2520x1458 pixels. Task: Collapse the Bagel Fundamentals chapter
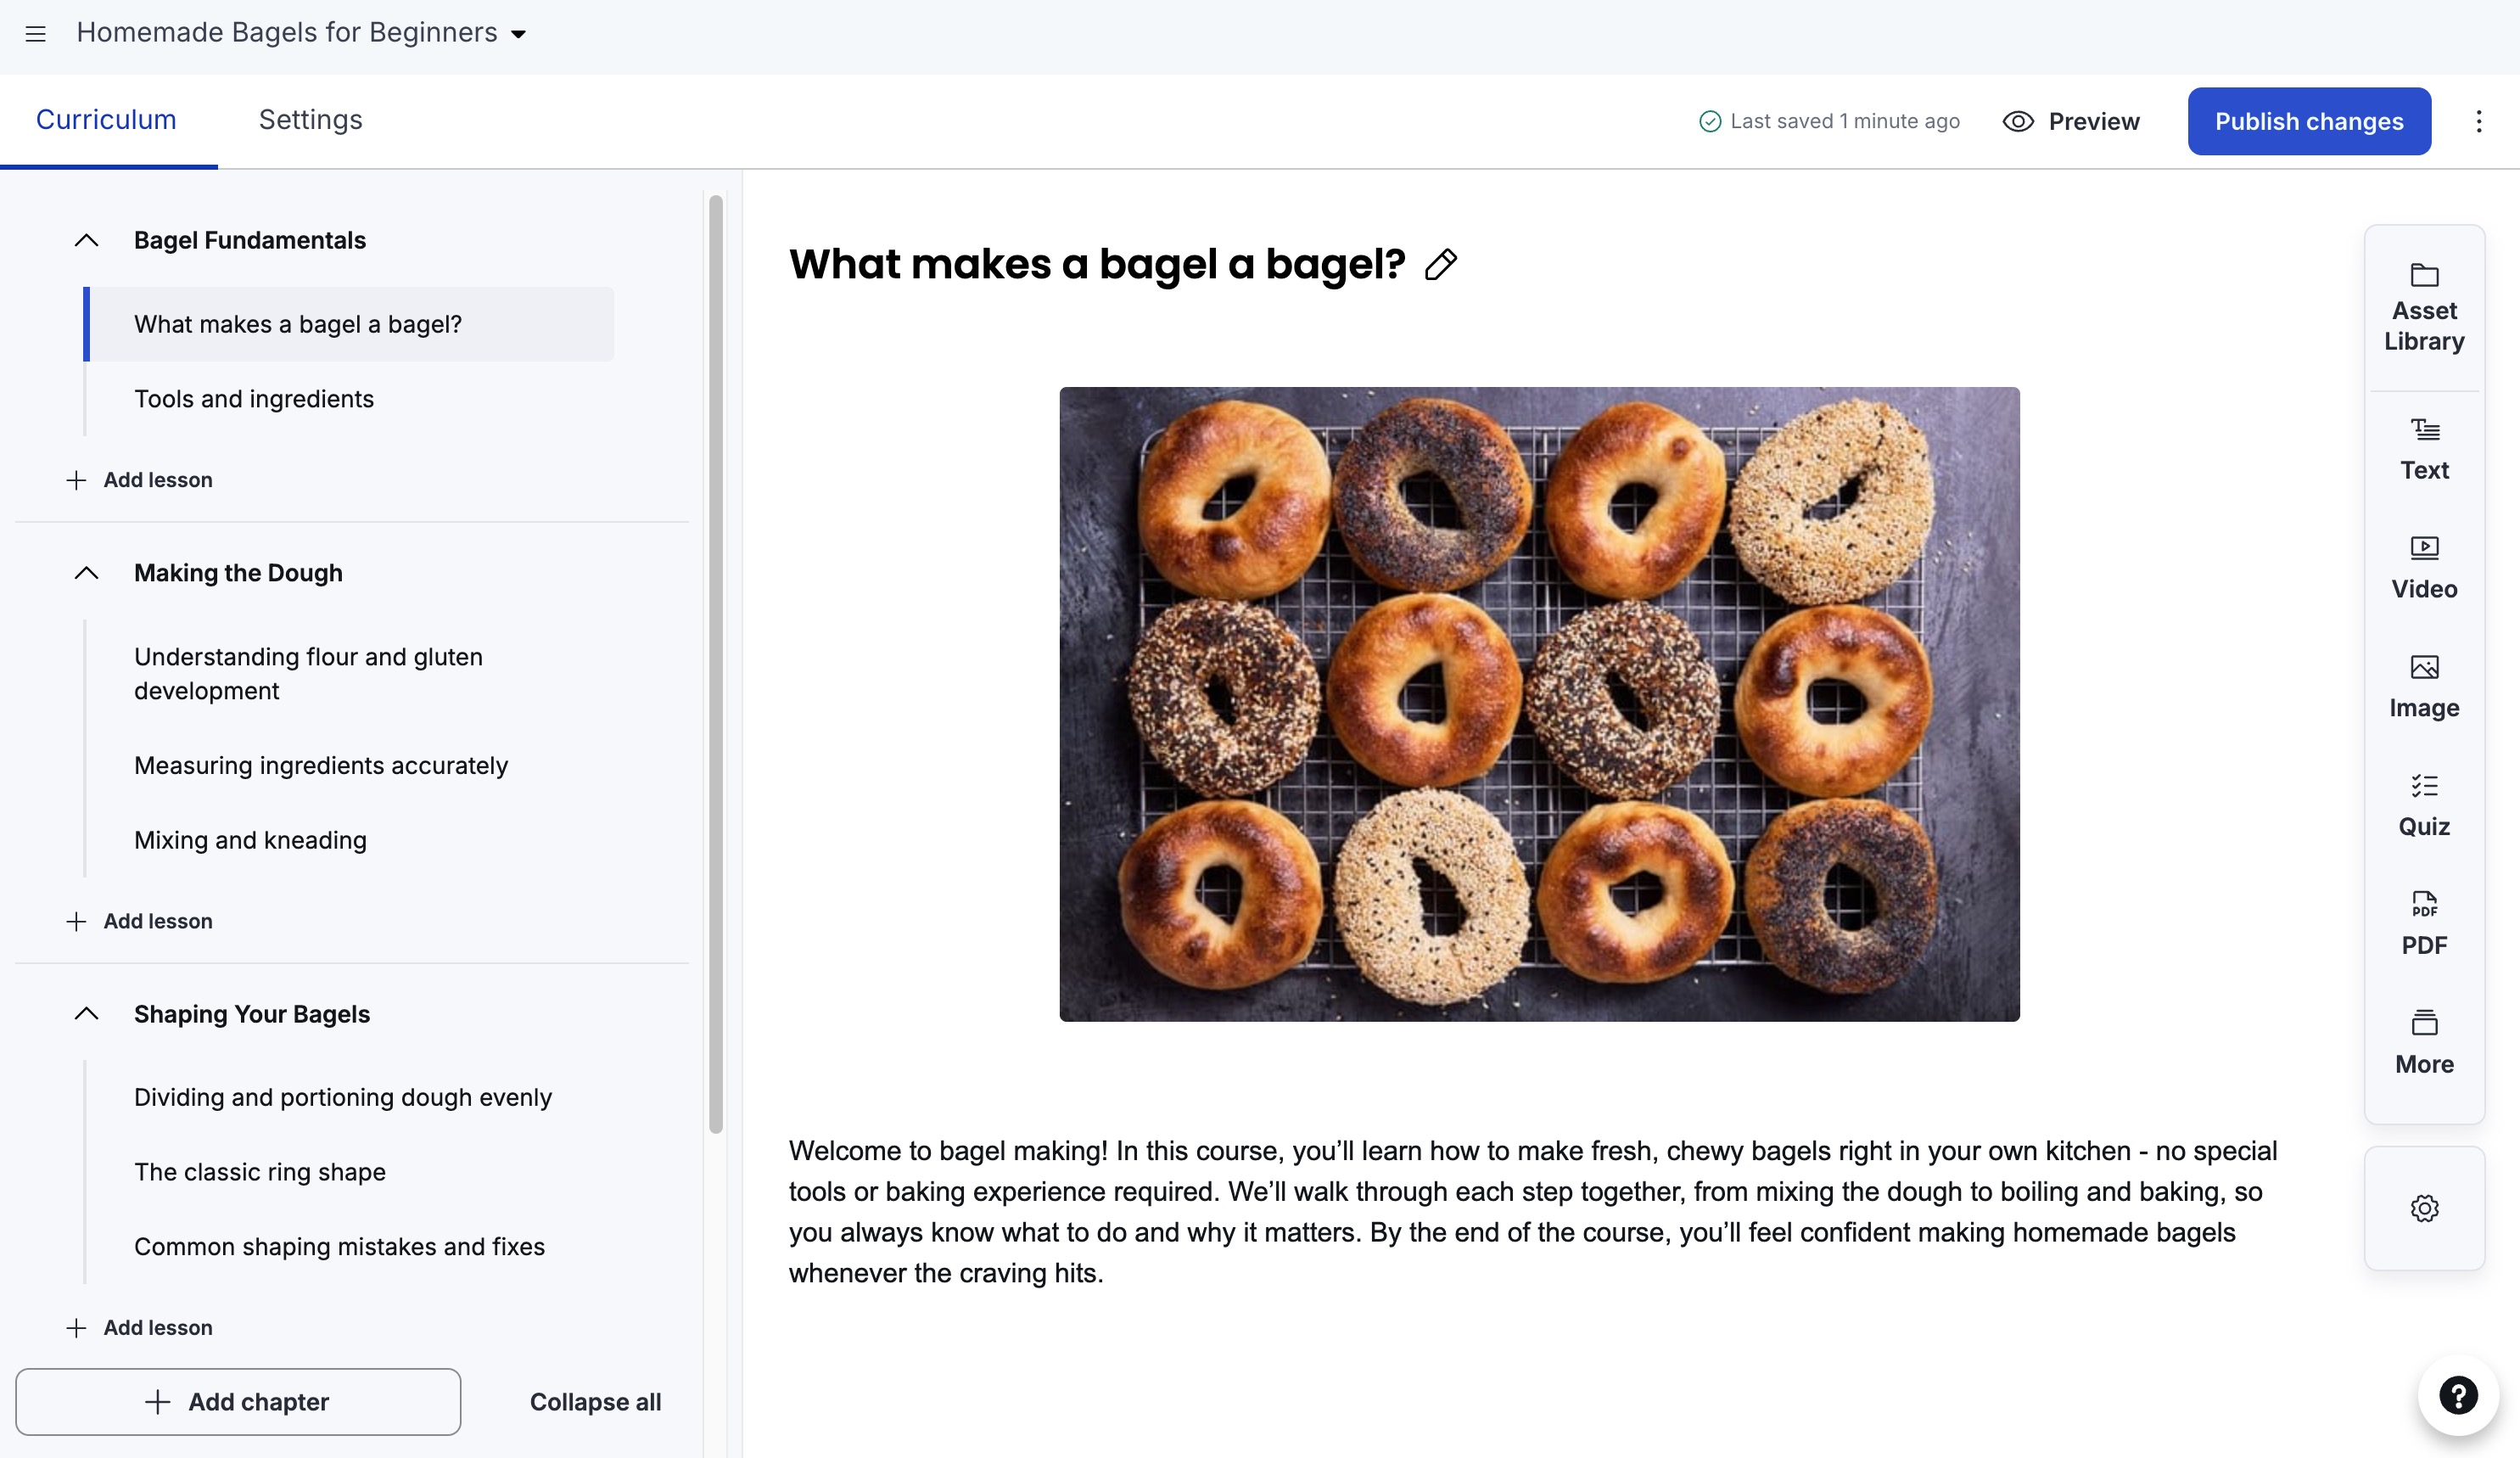tap(87, 240)
